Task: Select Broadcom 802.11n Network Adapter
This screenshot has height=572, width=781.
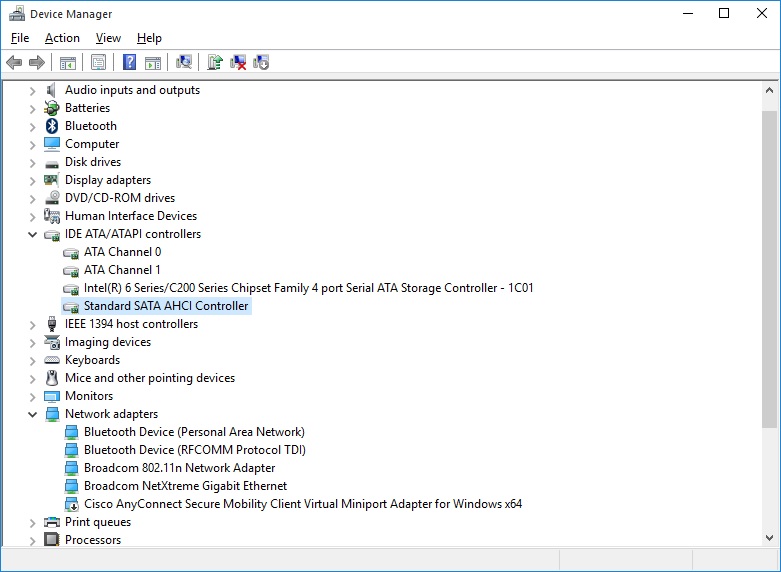Action: click(x=179, y=468)
